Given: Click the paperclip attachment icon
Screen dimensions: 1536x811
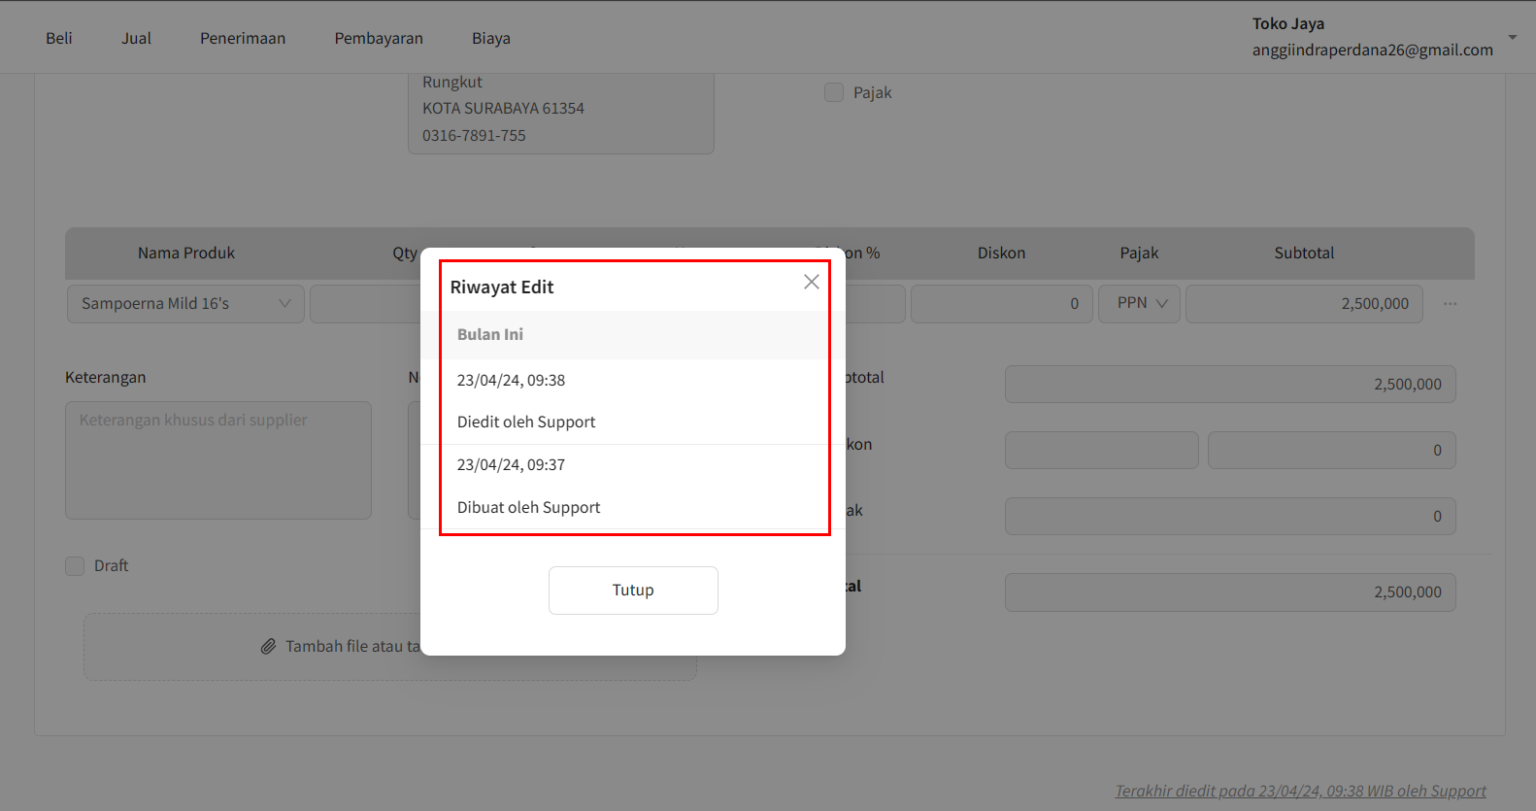Looking at the screenshot, I should click(268, 646).
